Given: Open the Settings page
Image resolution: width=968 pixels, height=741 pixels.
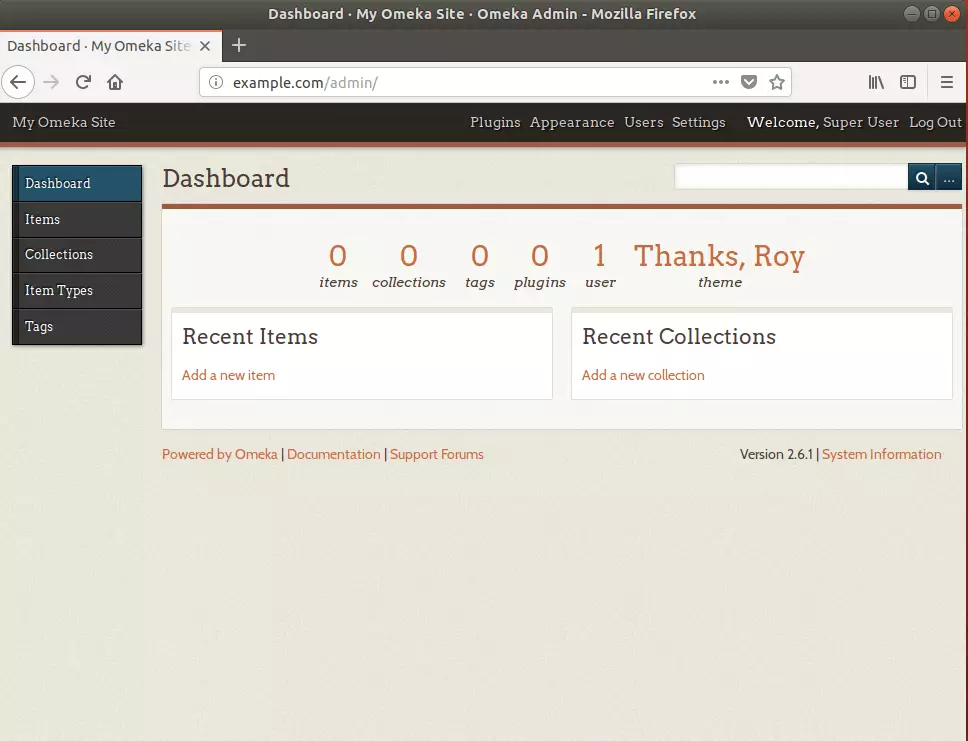Looking at the screenshot, I should 698,122.
